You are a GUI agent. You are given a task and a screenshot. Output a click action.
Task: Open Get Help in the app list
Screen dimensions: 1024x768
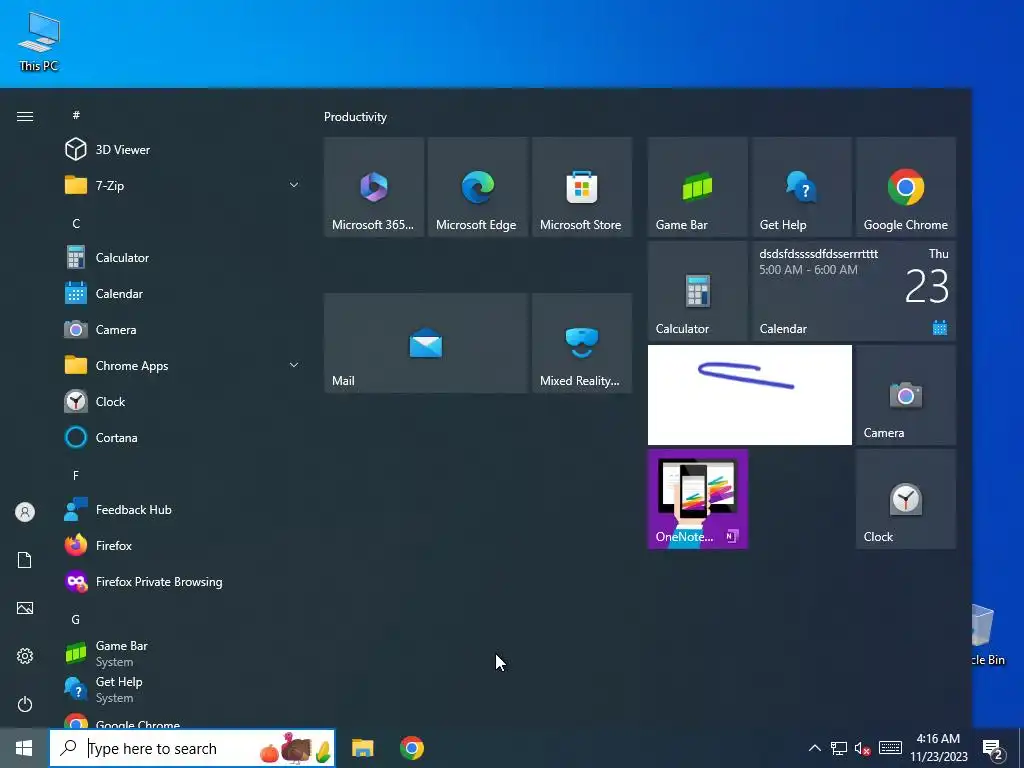[x=183, y=689]
